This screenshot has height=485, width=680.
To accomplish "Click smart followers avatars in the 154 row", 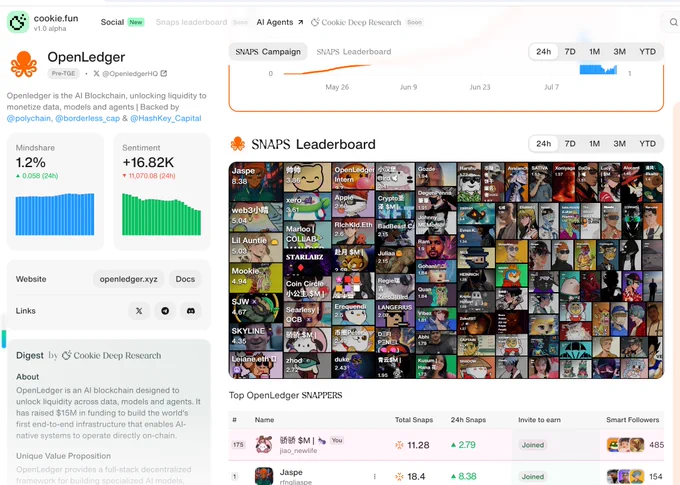I will 625,476.
